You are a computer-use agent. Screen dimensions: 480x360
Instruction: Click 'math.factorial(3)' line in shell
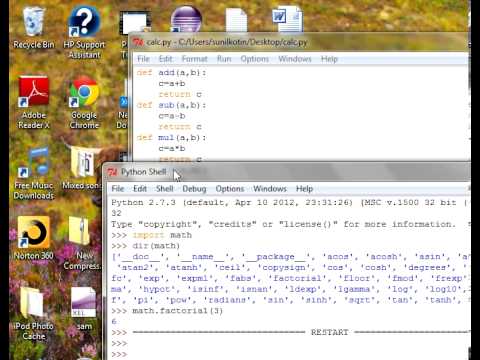coord(167,311)
